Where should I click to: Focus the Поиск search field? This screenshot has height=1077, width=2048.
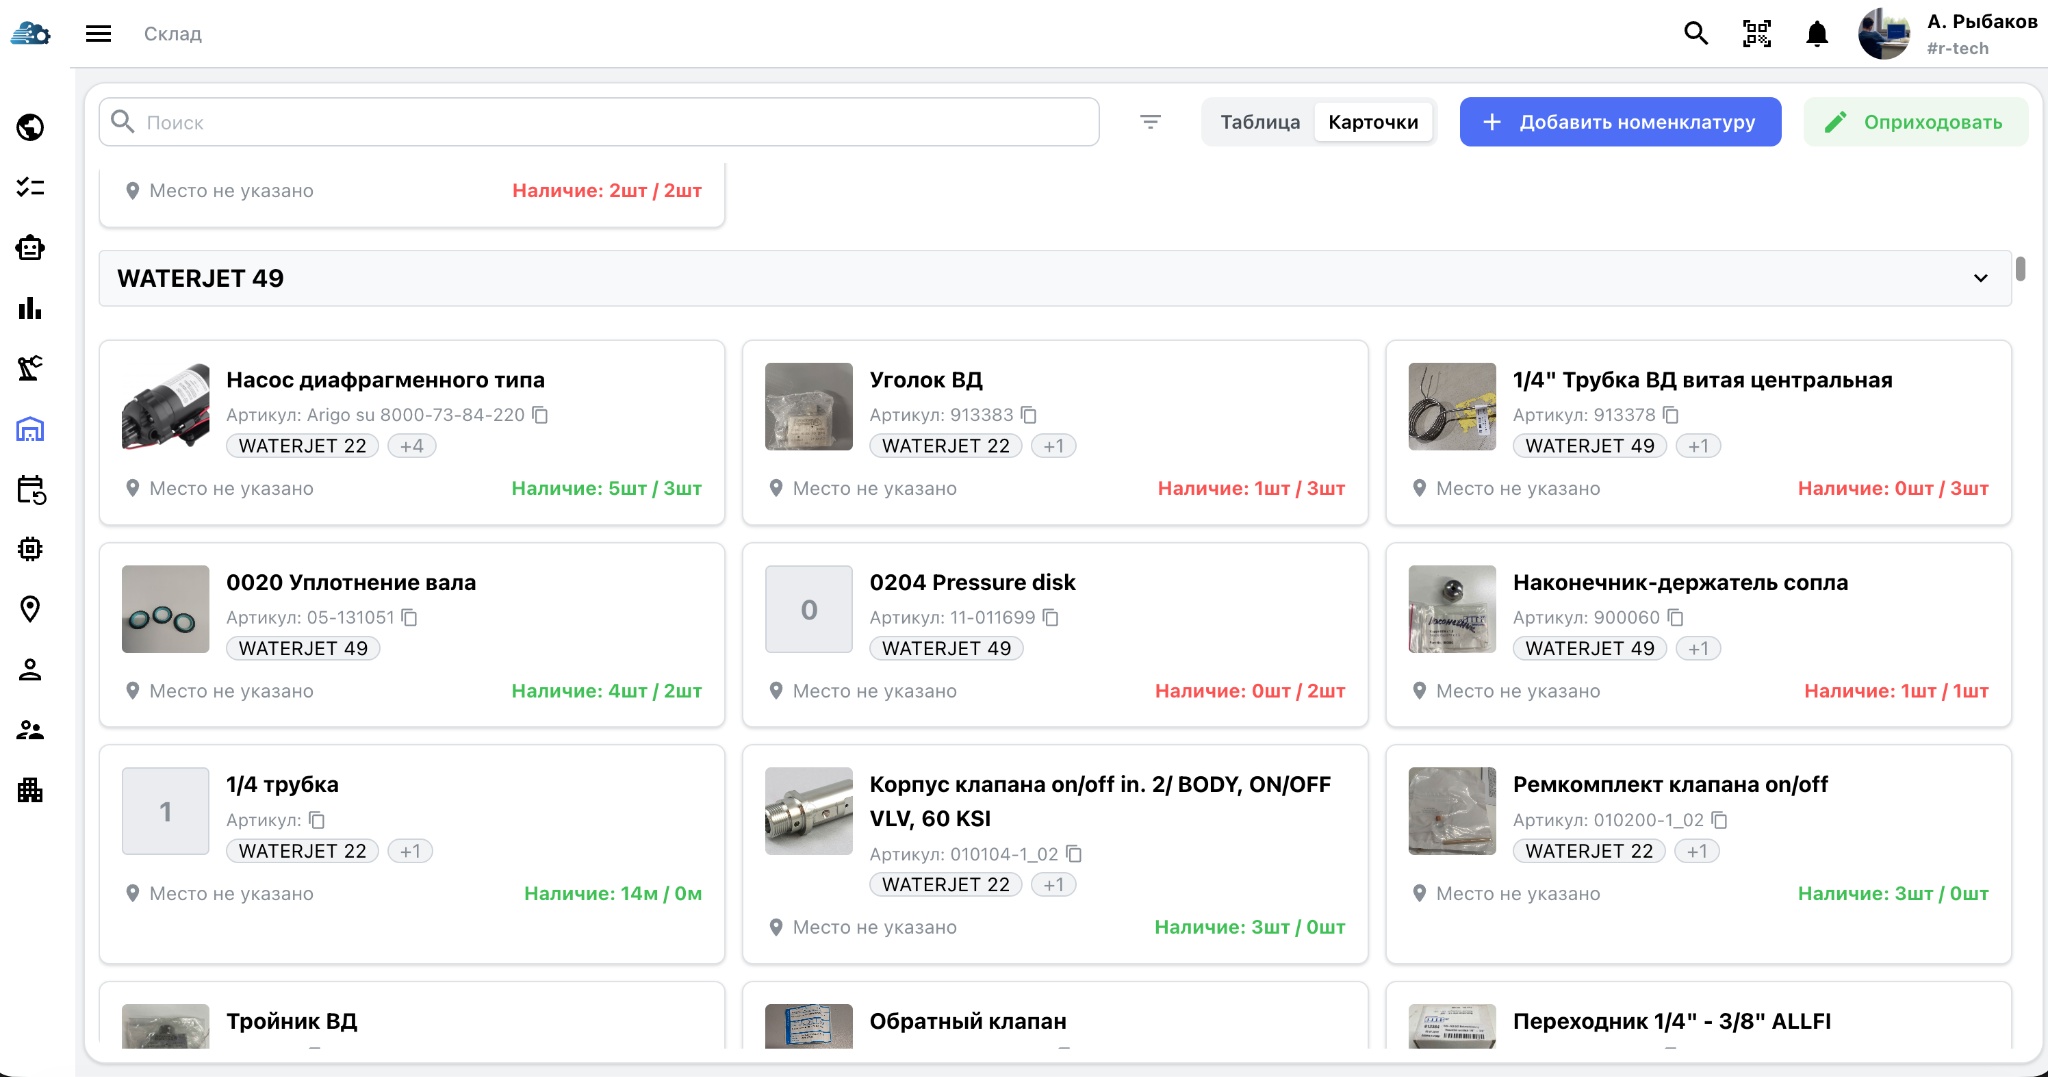[599, 122]
